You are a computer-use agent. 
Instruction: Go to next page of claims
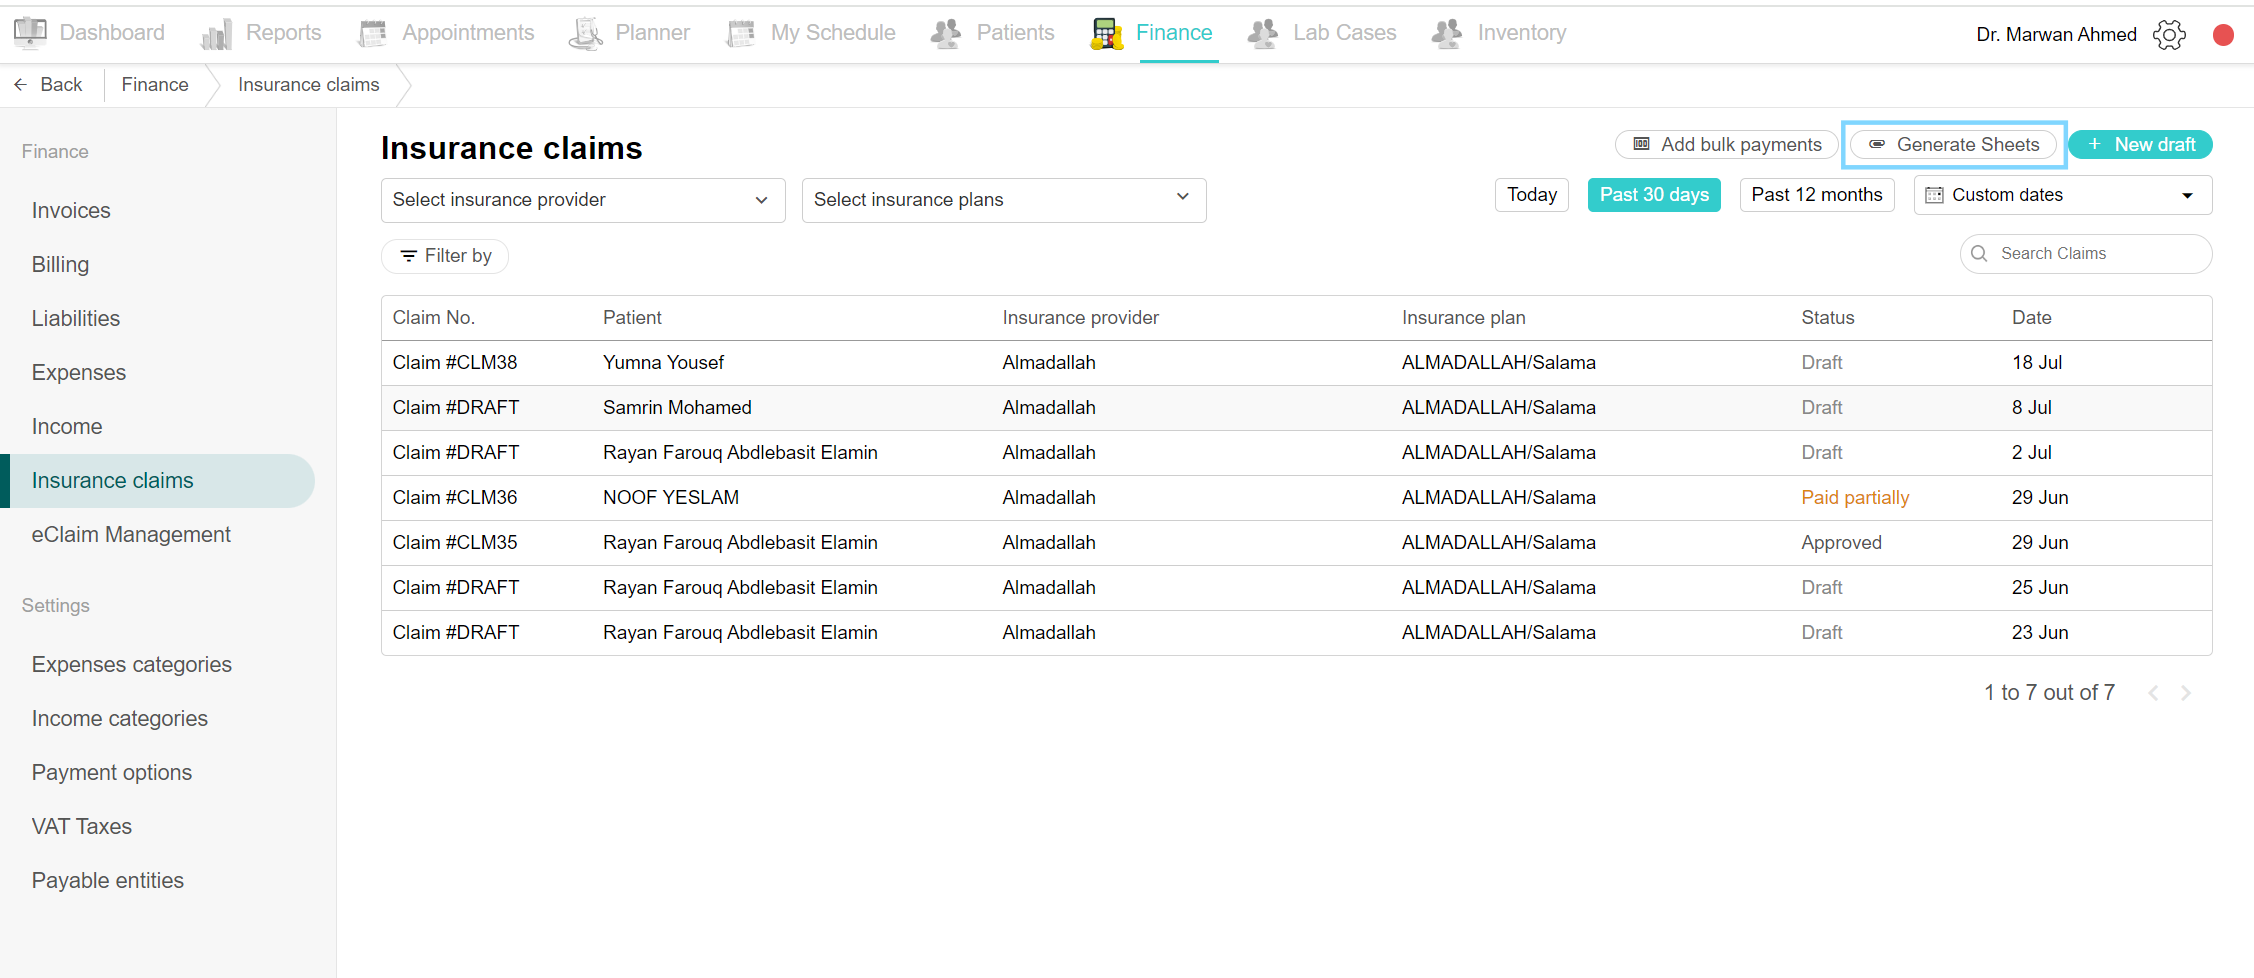pyautogui.click(x=2187, y=693)
